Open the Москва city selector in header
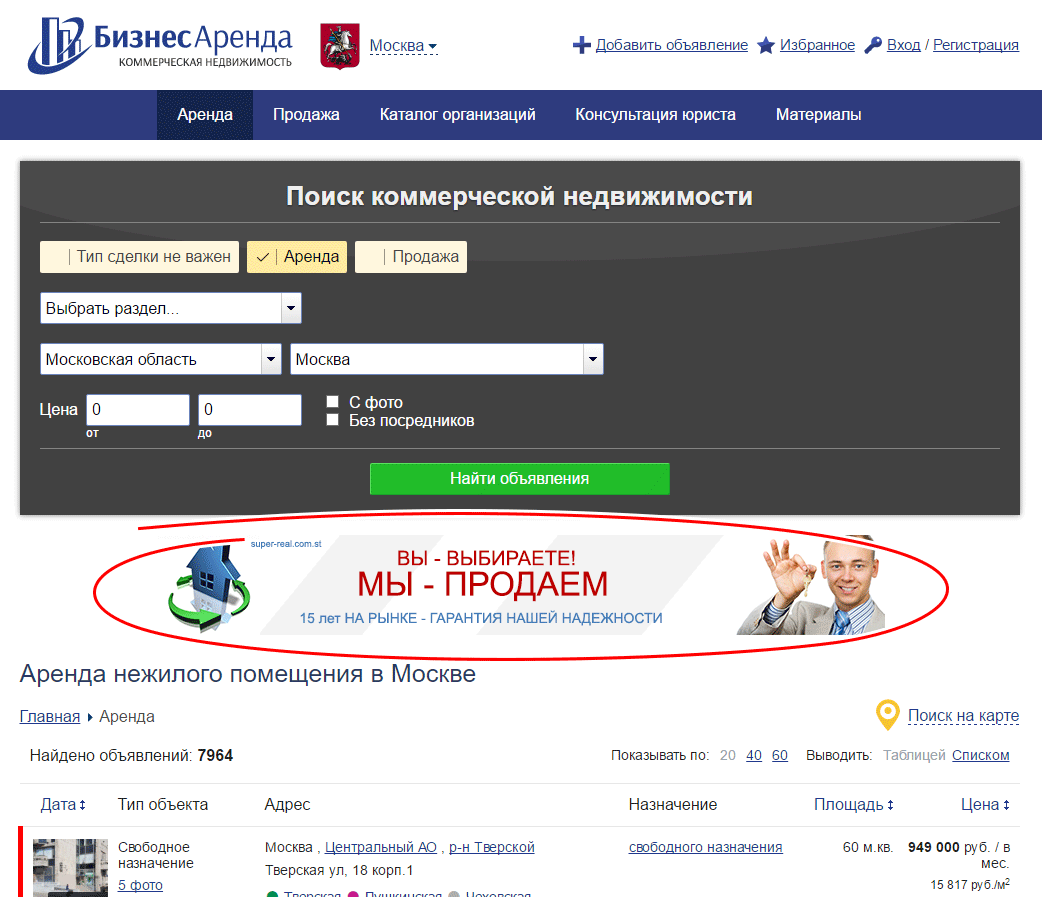 (403, 46)
